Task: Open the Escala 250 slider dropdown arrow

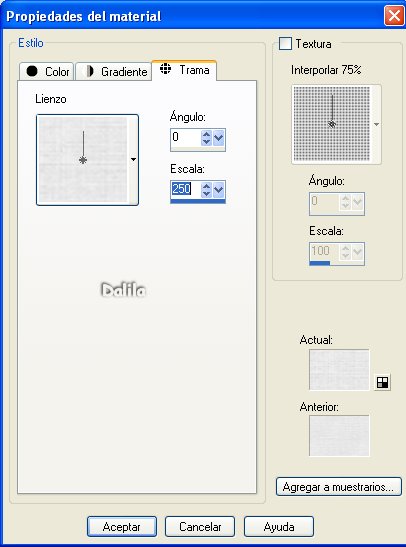Action: point(219,190)
